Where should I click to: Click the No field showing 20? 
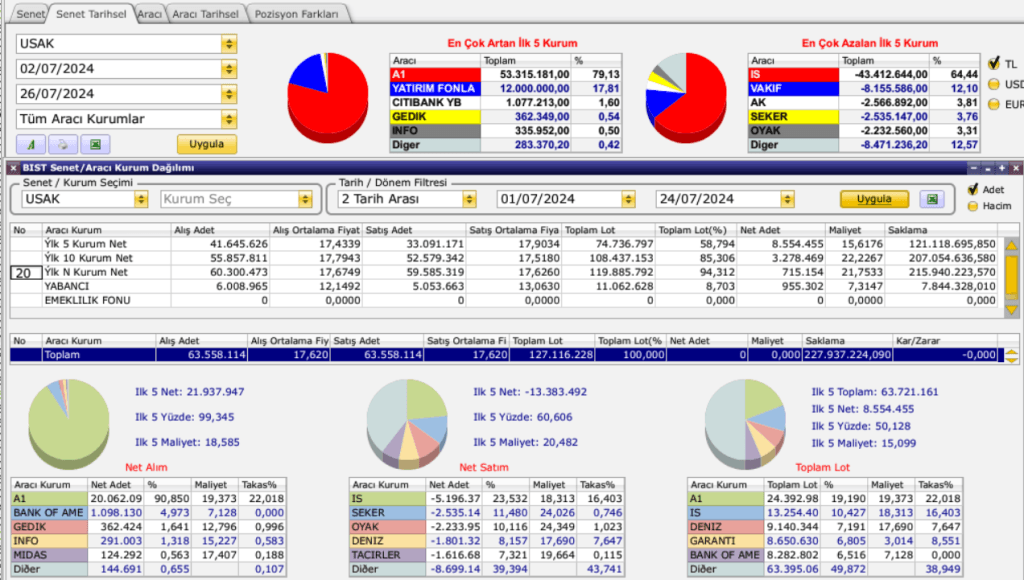pyautogui.click(x=26, y=273)
